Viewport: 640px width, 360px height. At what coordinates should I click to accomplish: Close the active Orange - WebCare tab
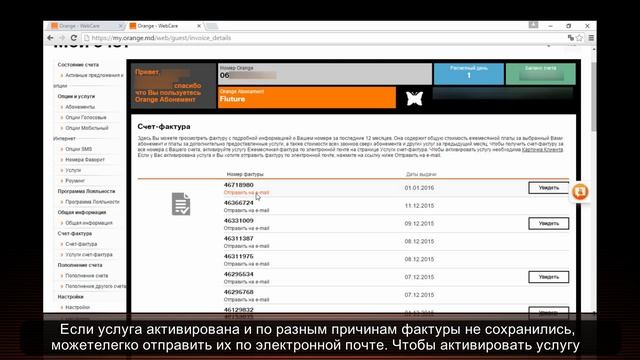coord(199,26)
